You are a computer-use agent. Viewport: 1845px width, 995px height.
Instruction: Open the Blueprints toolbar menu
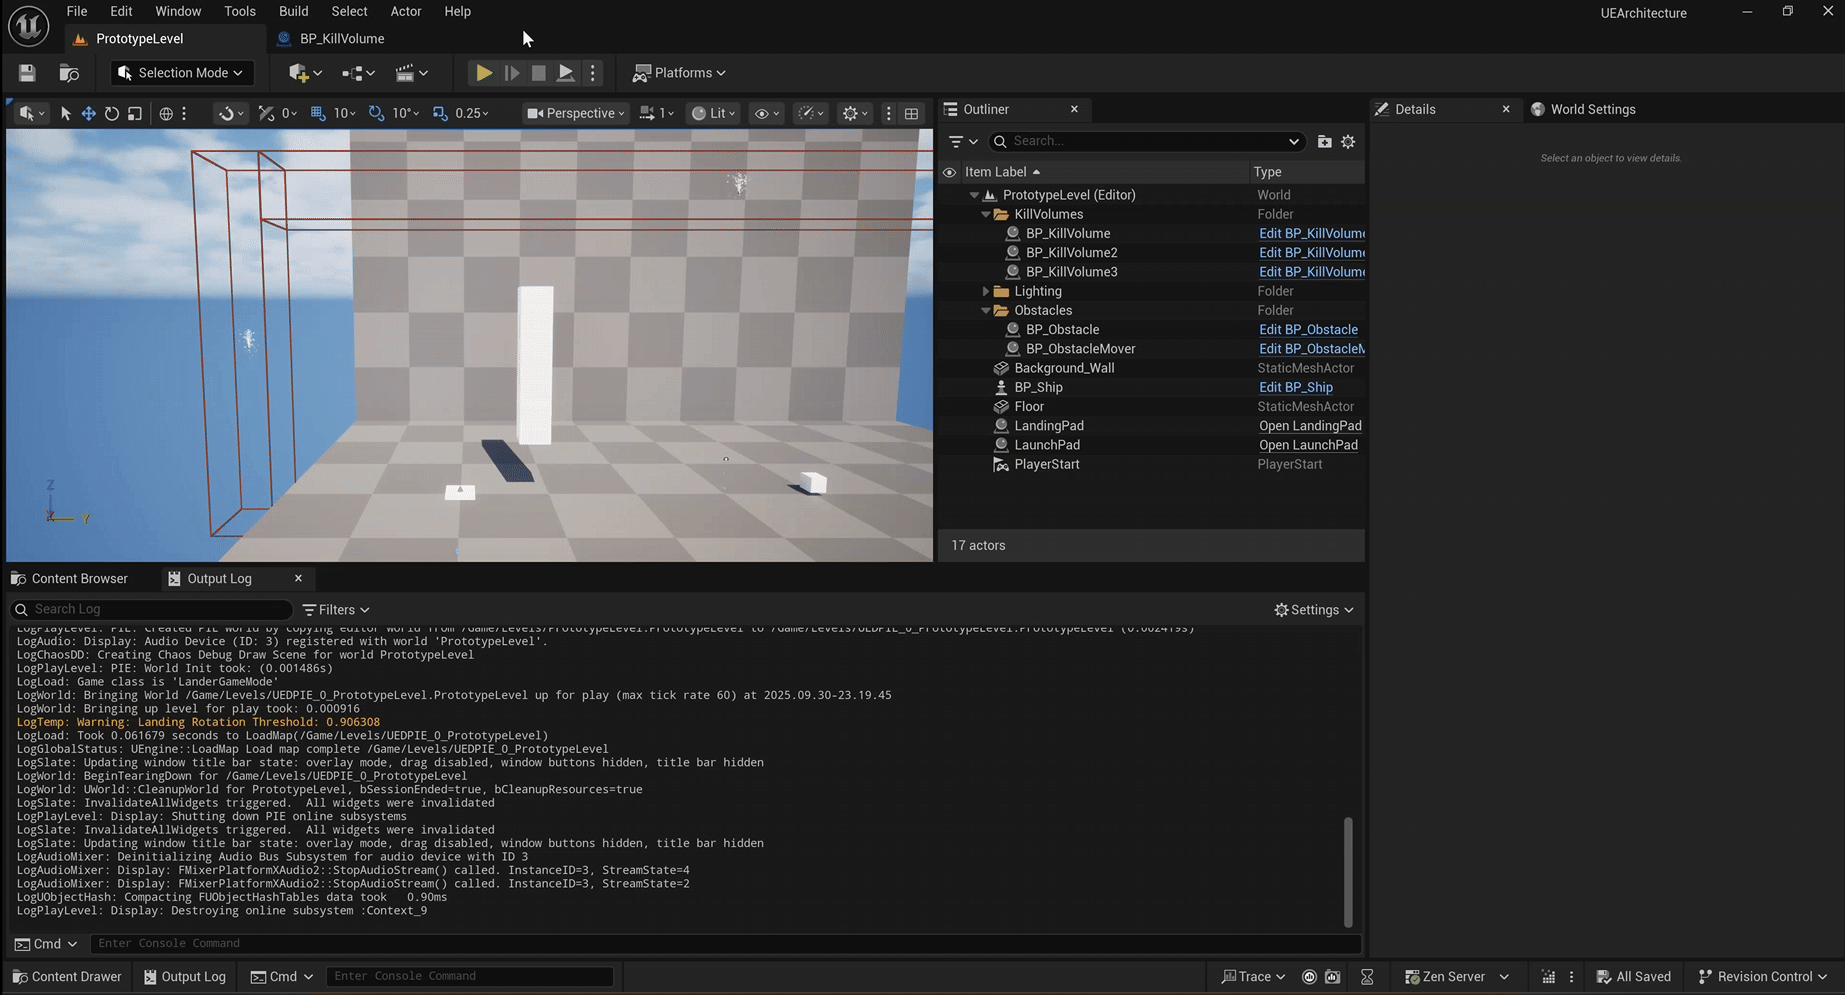[357, 72]
